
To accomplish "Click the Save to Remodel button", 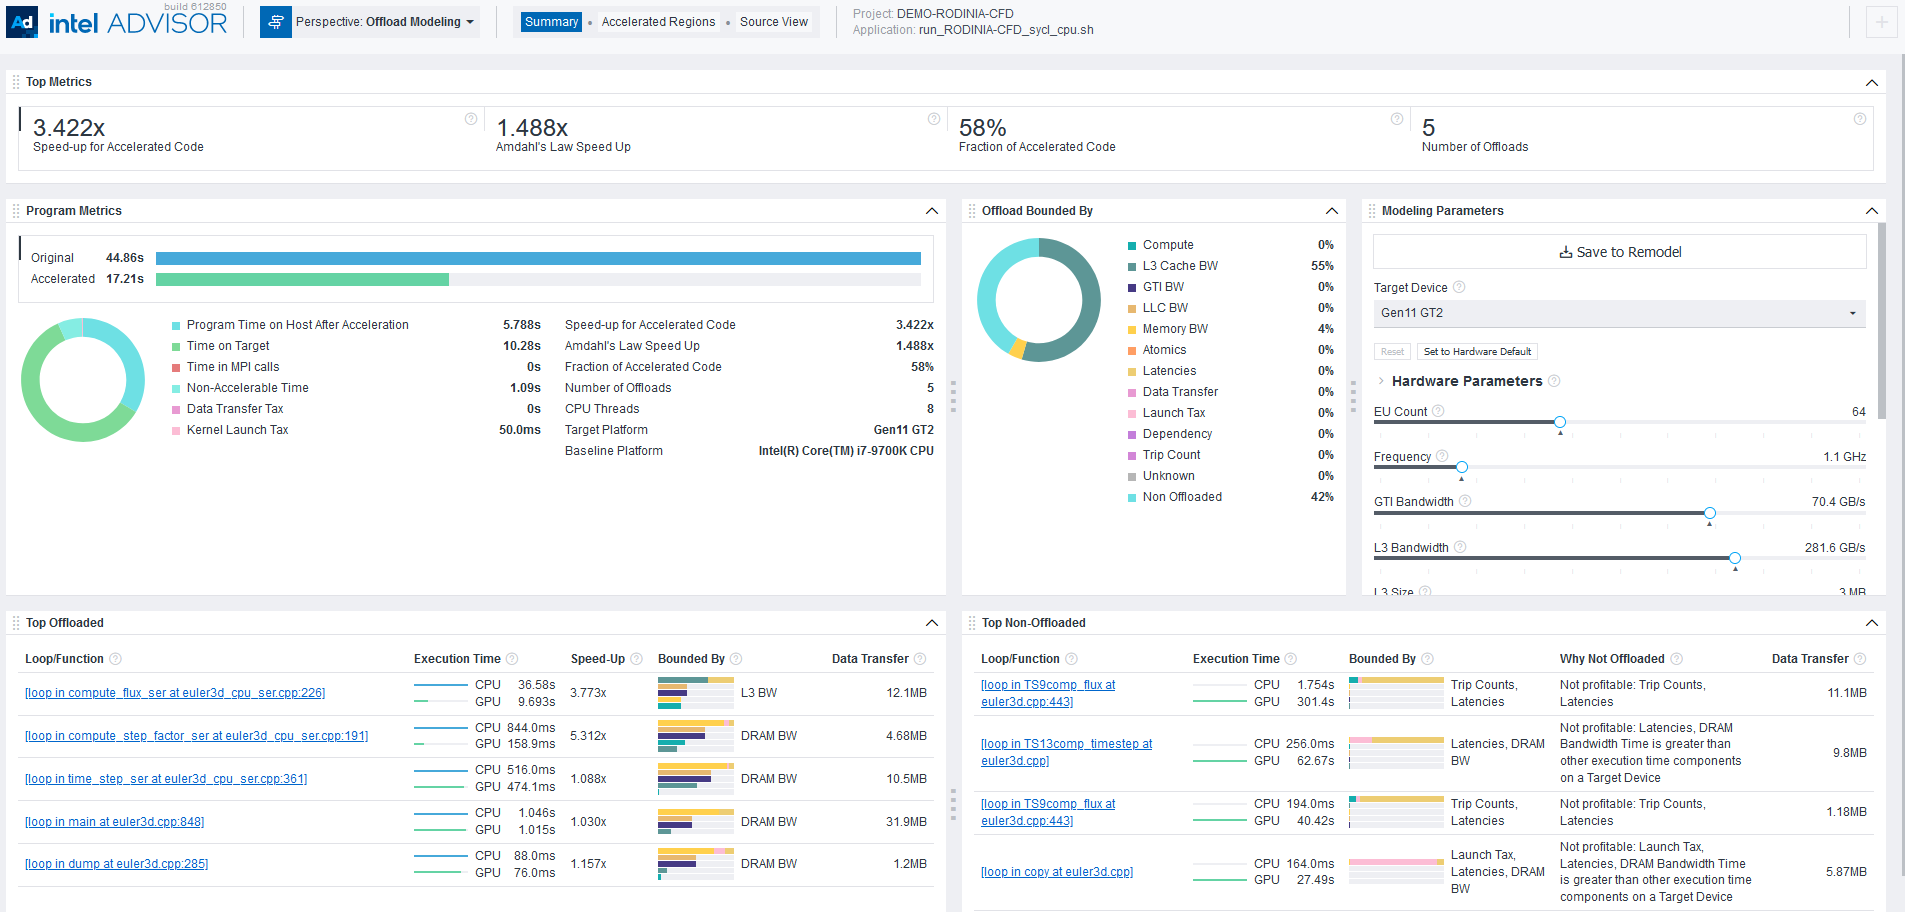I will click(1619, 252).
